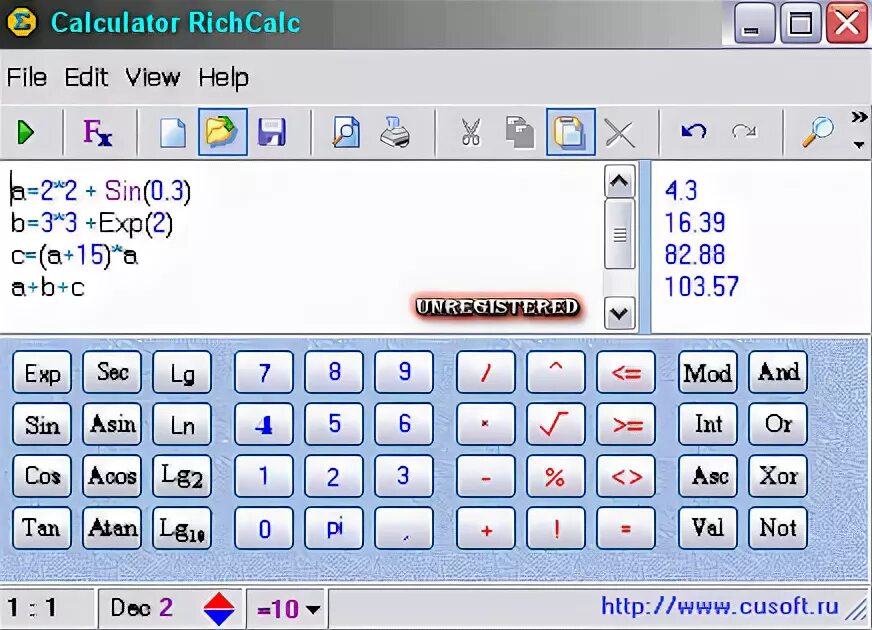Tap digit 0 on keypad
Screen dimensions: 872x630
click(x=264, y=528)
